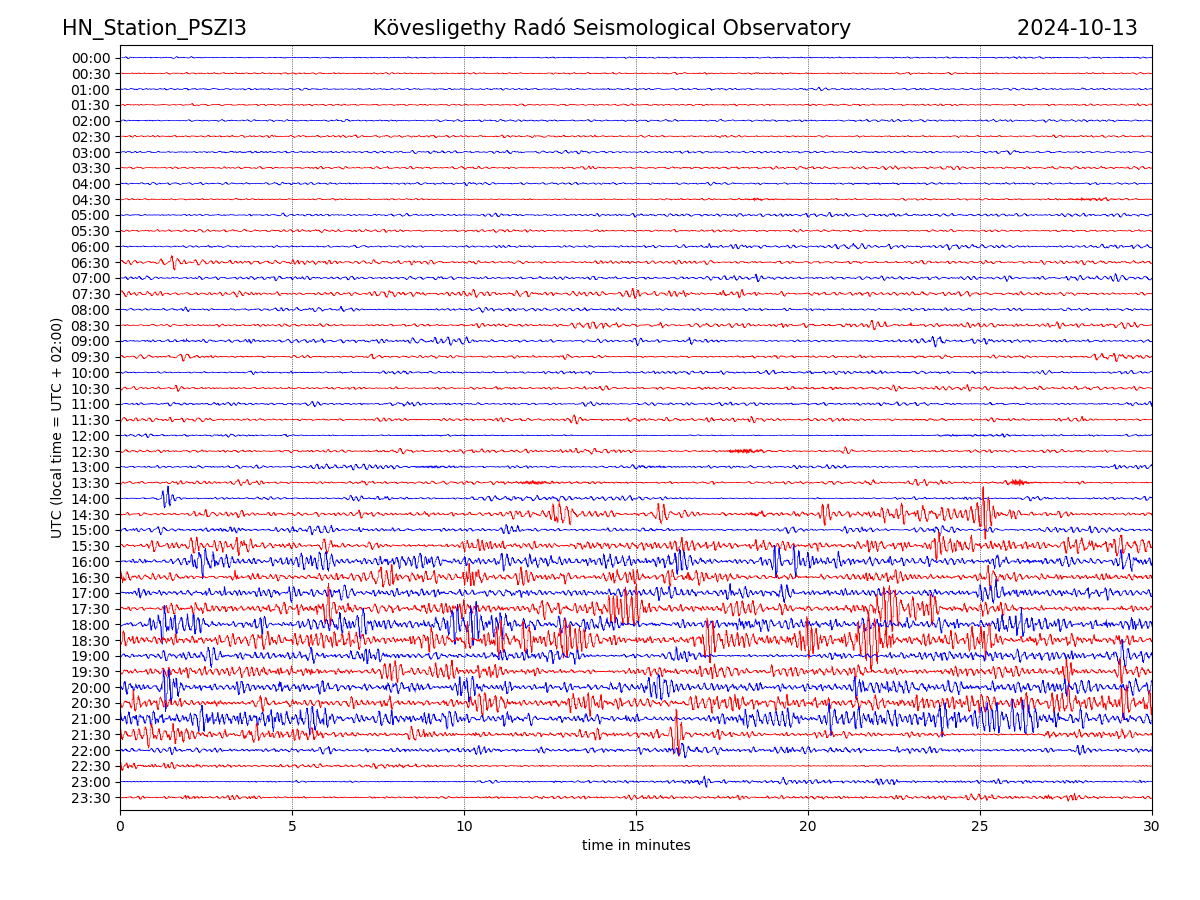Select the x-axis tick labeled 20

[808, 826]
